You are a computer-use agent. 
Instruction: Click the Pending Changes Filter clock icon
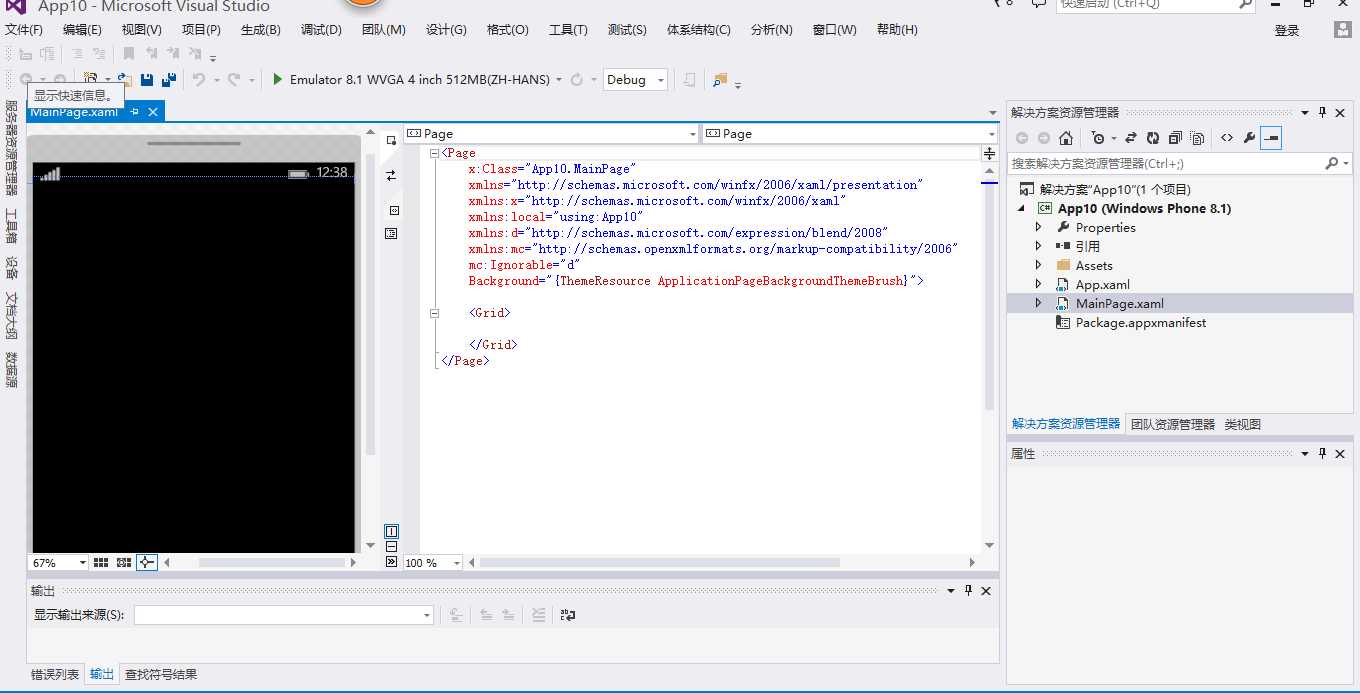pos(1098,138)
